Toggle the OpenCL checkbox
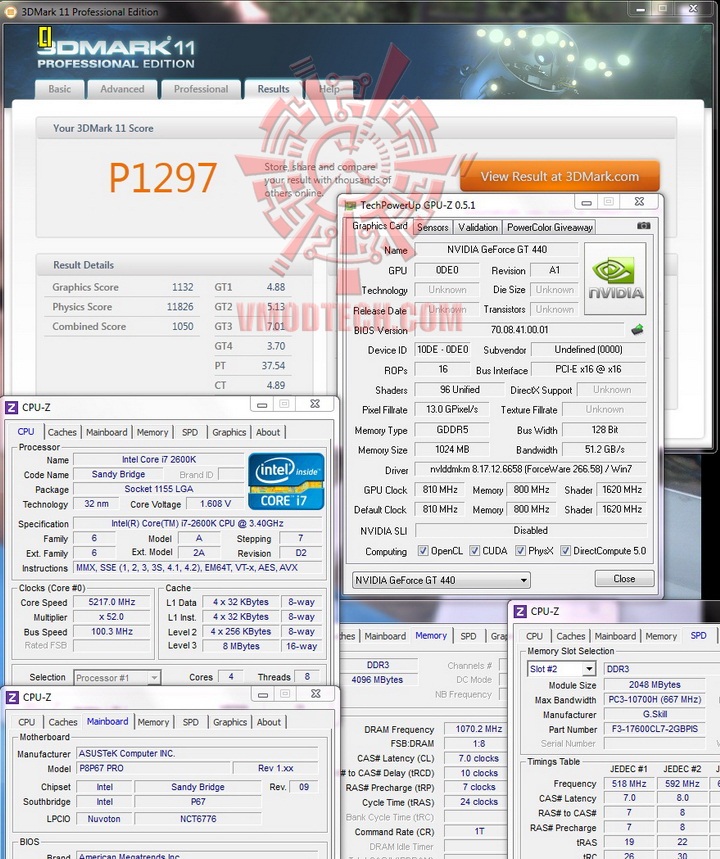The height and width of the screenshot is (859, 720). (x=423, y=551)
